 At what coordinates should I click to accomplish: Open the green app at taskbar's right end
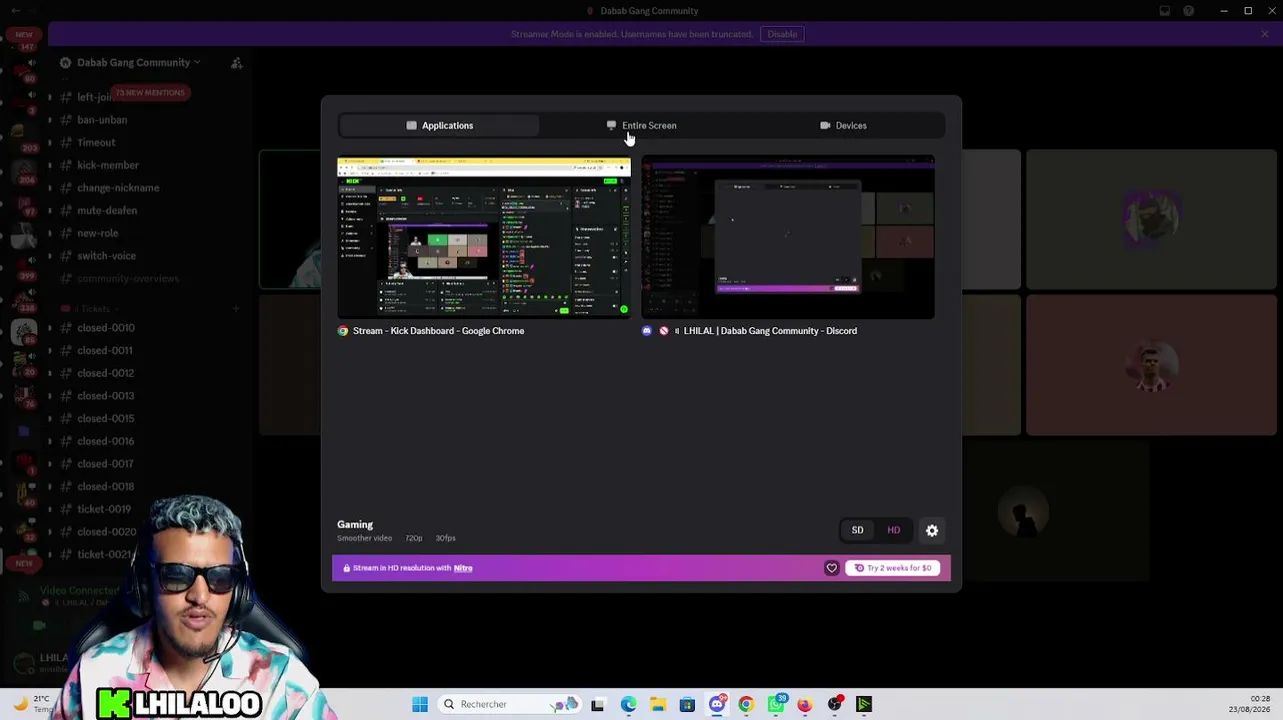coord(864,704)
